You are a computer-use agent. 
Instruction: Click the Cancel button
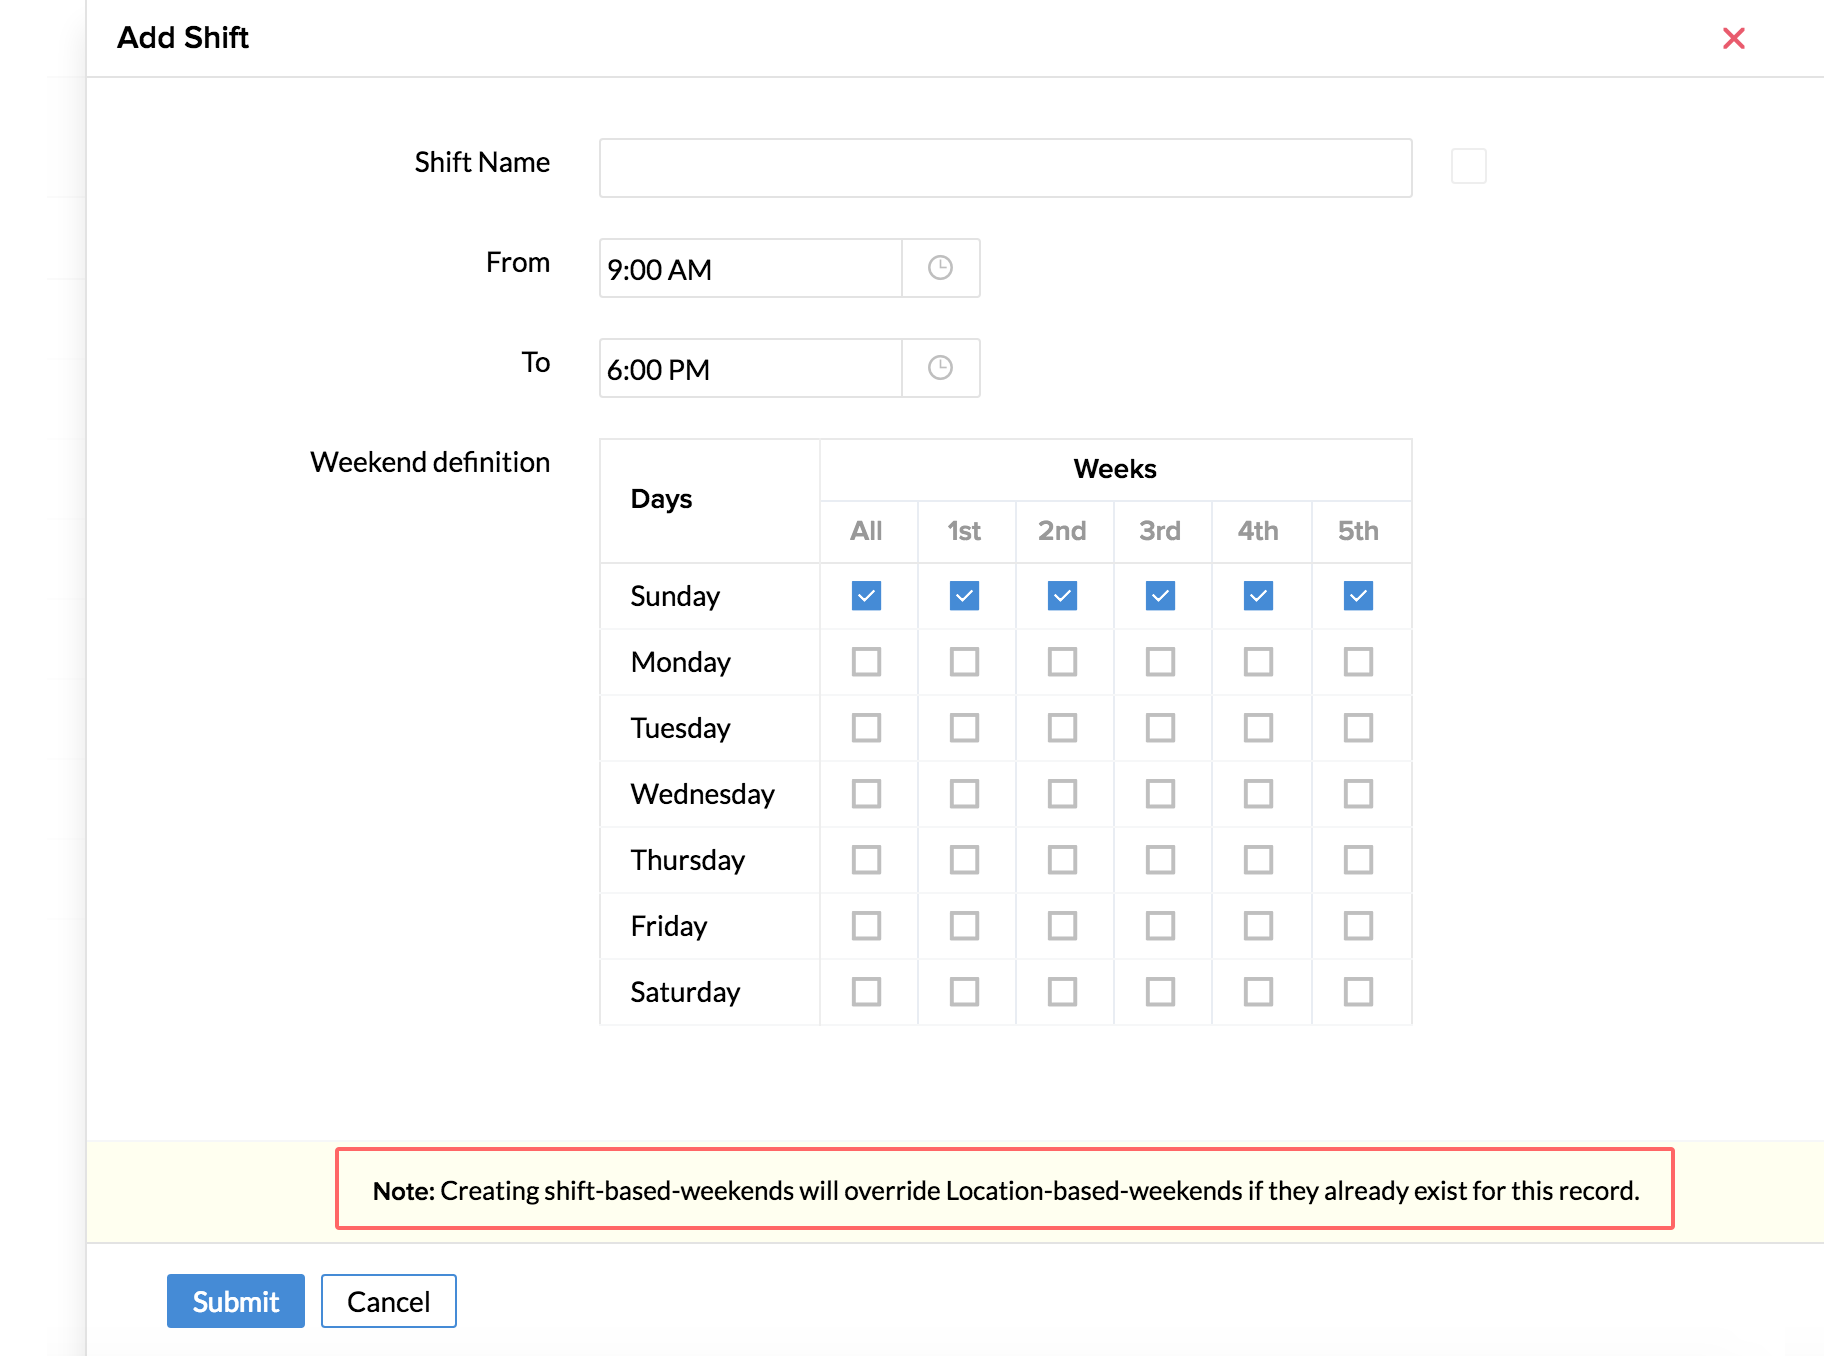point(388,1301)
